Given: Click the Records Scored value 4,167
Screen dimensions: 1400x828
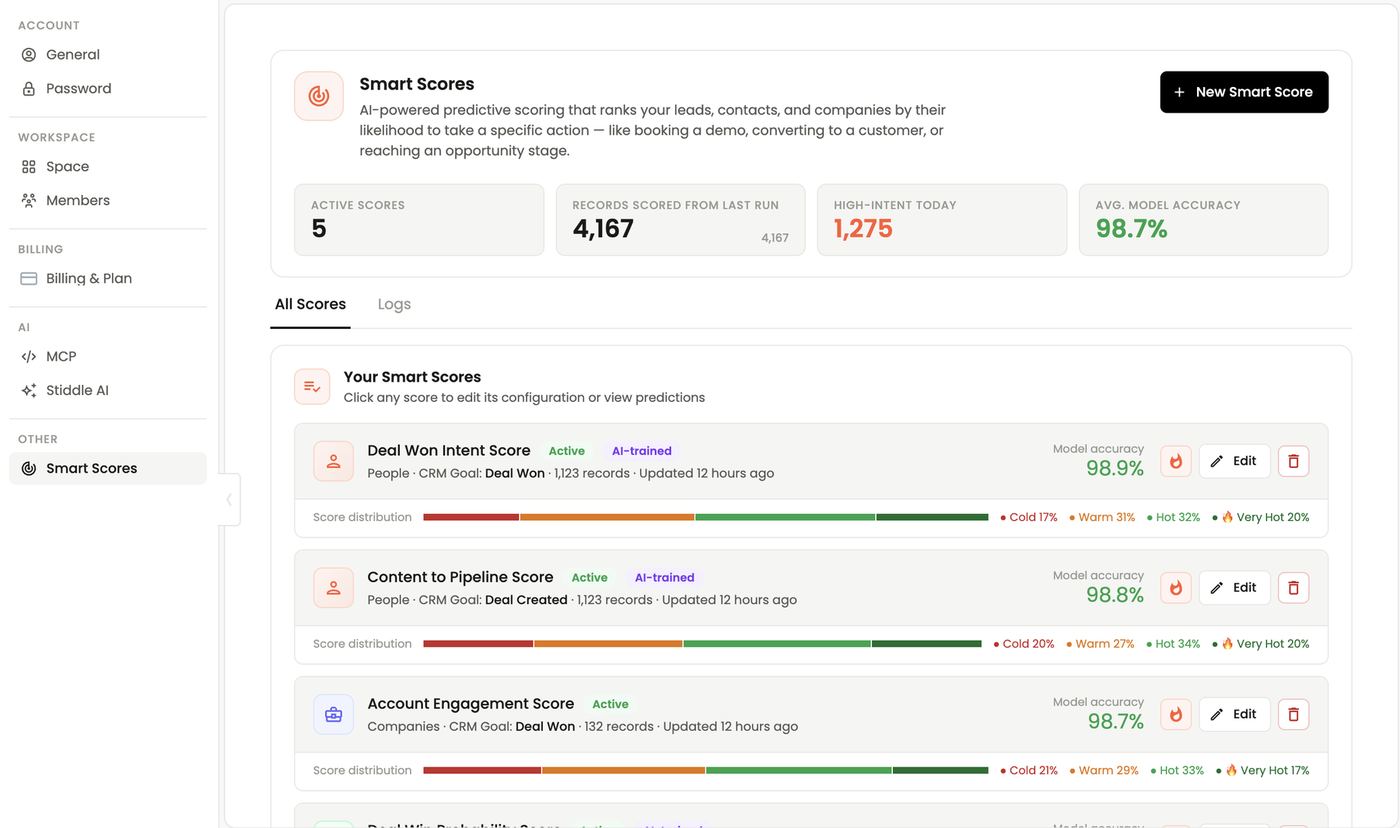Looking at the screenshot, I should tap(603, 229).
